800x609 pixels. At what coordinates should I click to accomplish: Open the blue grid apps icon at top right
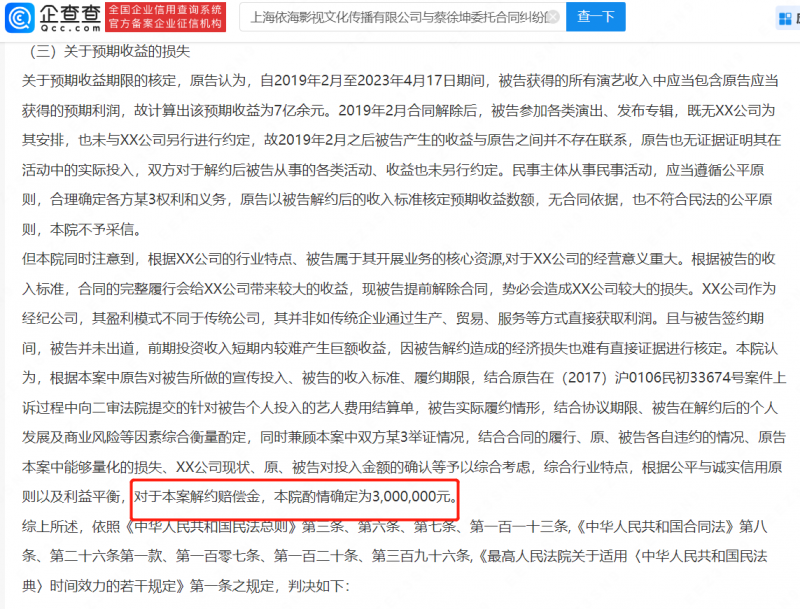(x=785, y=19)
